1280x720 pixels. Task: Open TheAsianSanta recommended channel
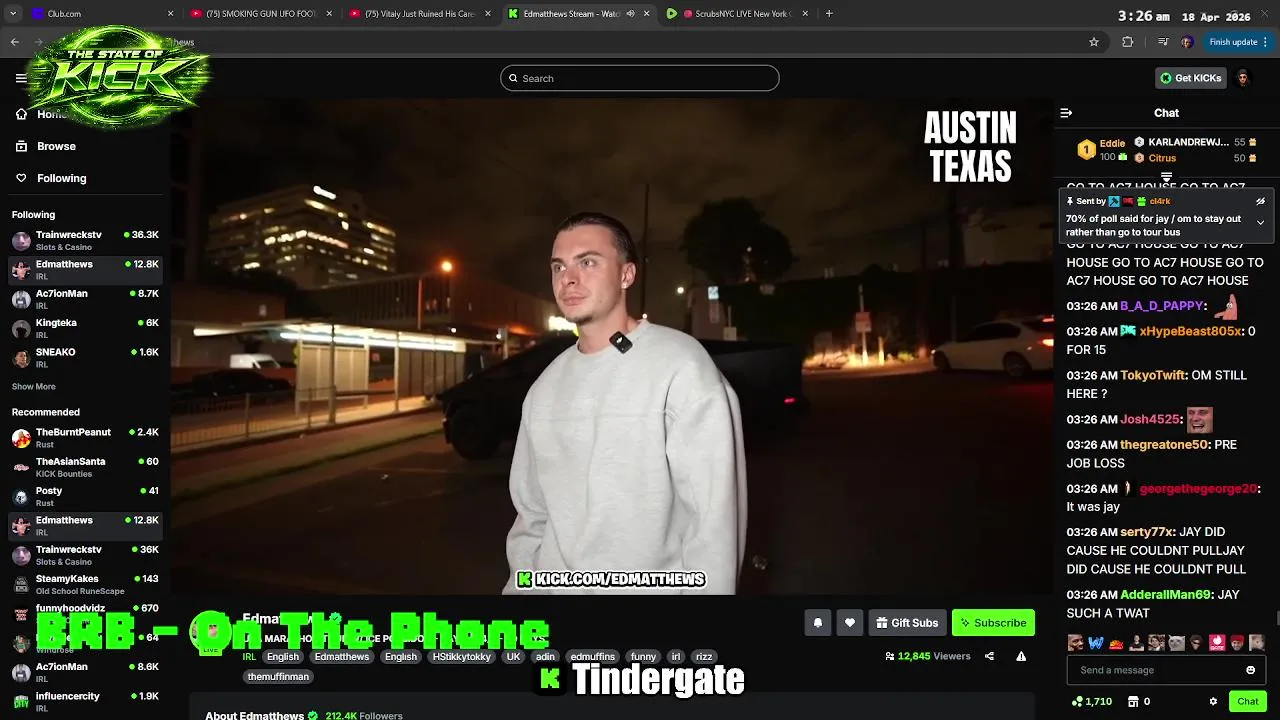[x=85, y=466]
